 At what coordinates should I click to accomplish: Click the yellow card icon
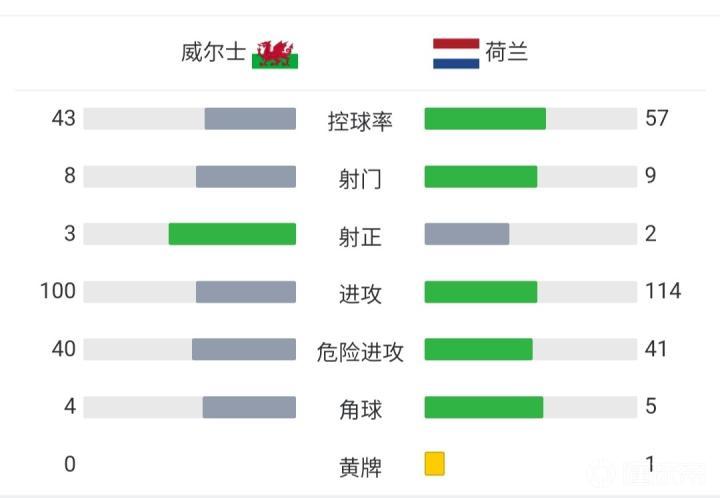point(434,464)
